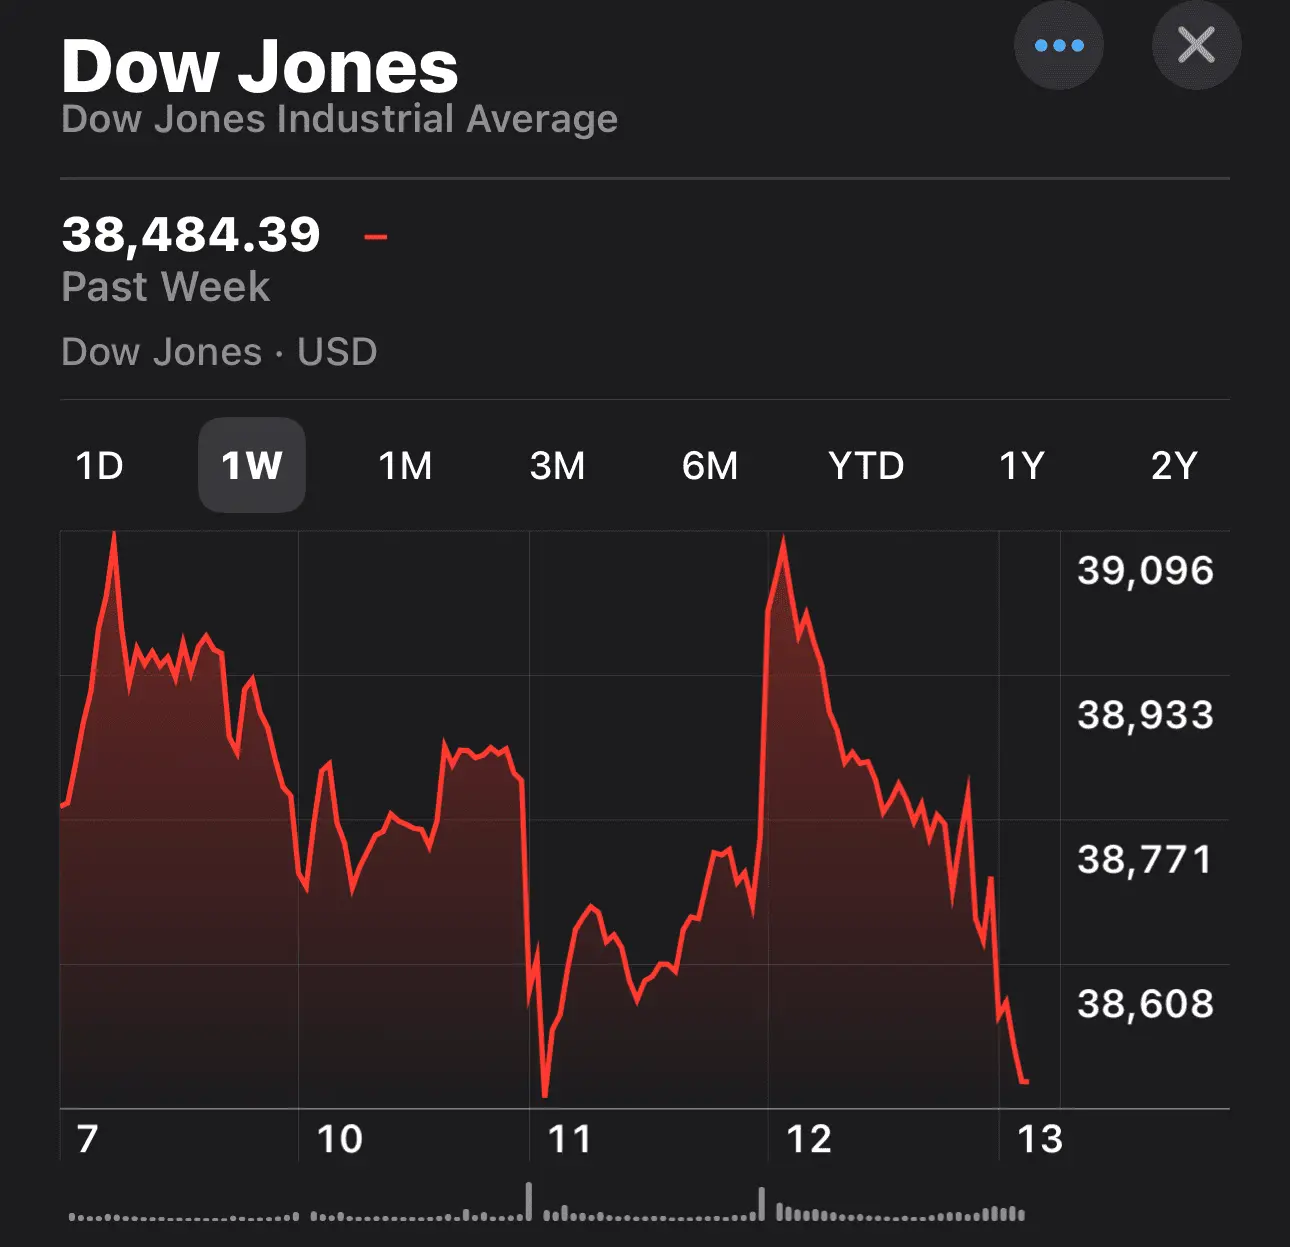
Task: Tap the Dow Jones Industrial Average subtitle
Action: [339, 119]
